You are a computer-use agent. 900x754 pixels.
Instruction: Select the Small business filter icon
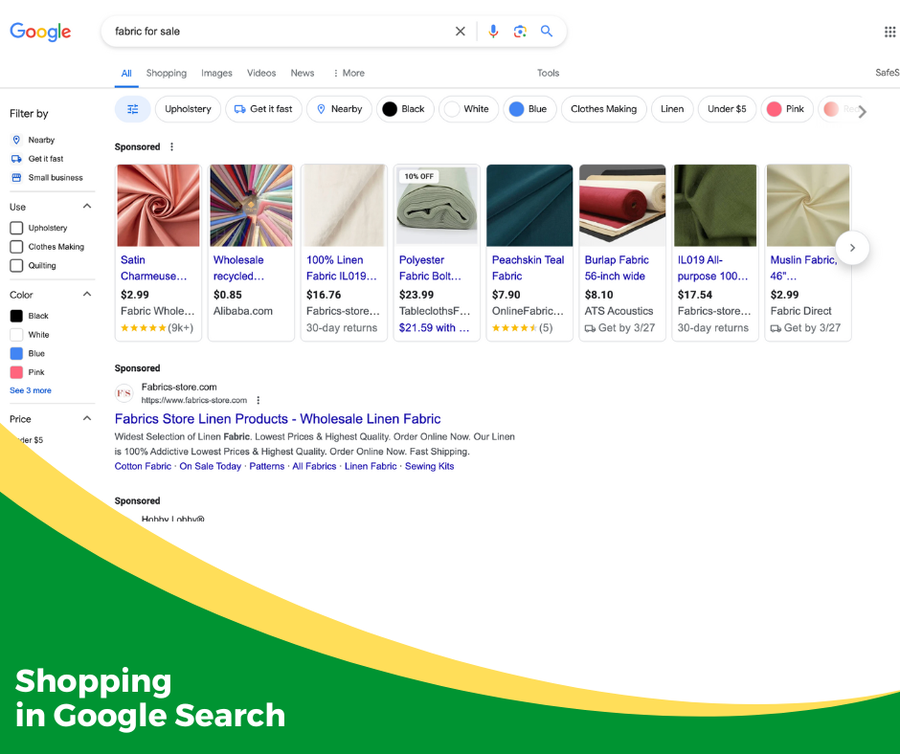pyautogui.click(x=14, y=177)
